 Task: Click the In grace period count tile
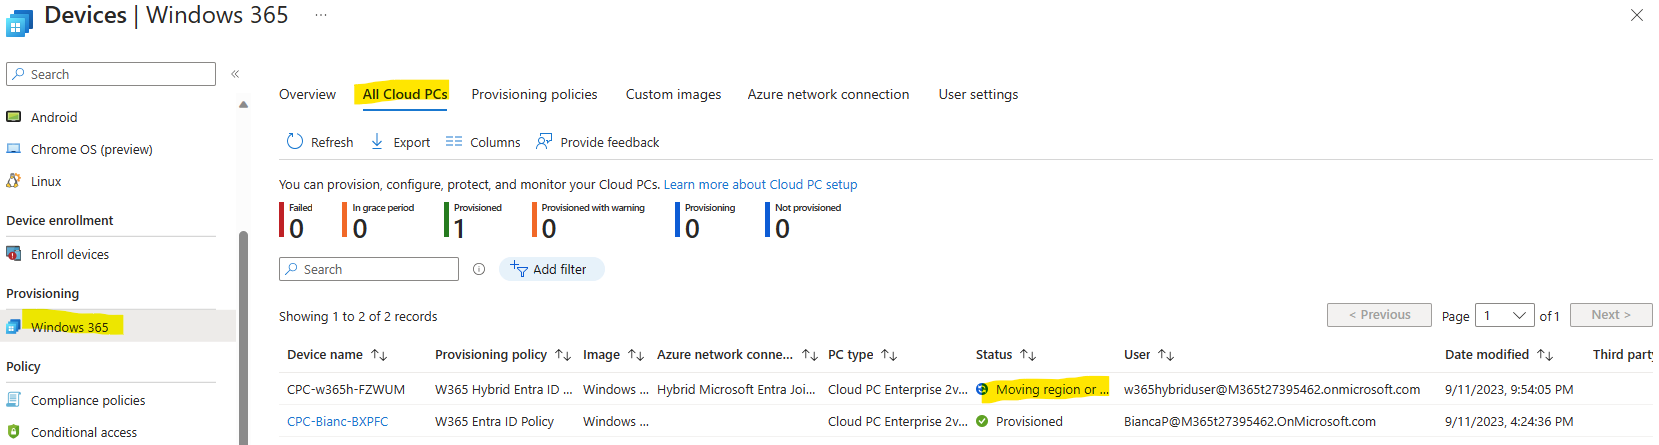tap(378, 220)
